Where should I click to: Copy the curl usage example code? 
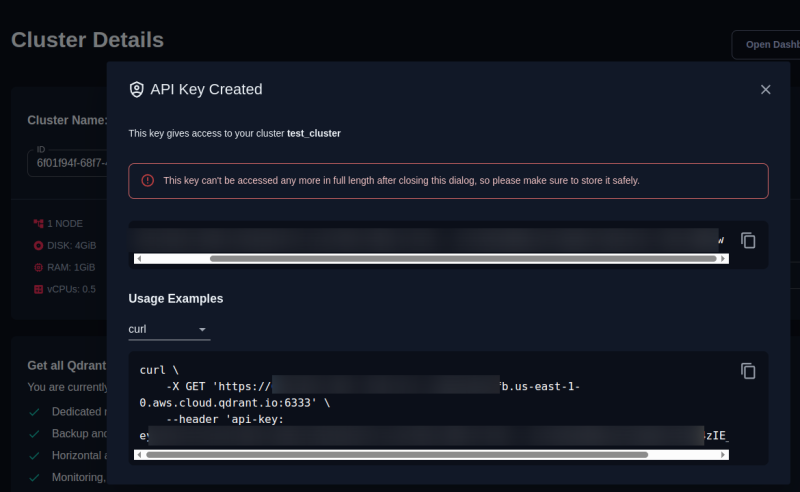click(x=748, y=371)
